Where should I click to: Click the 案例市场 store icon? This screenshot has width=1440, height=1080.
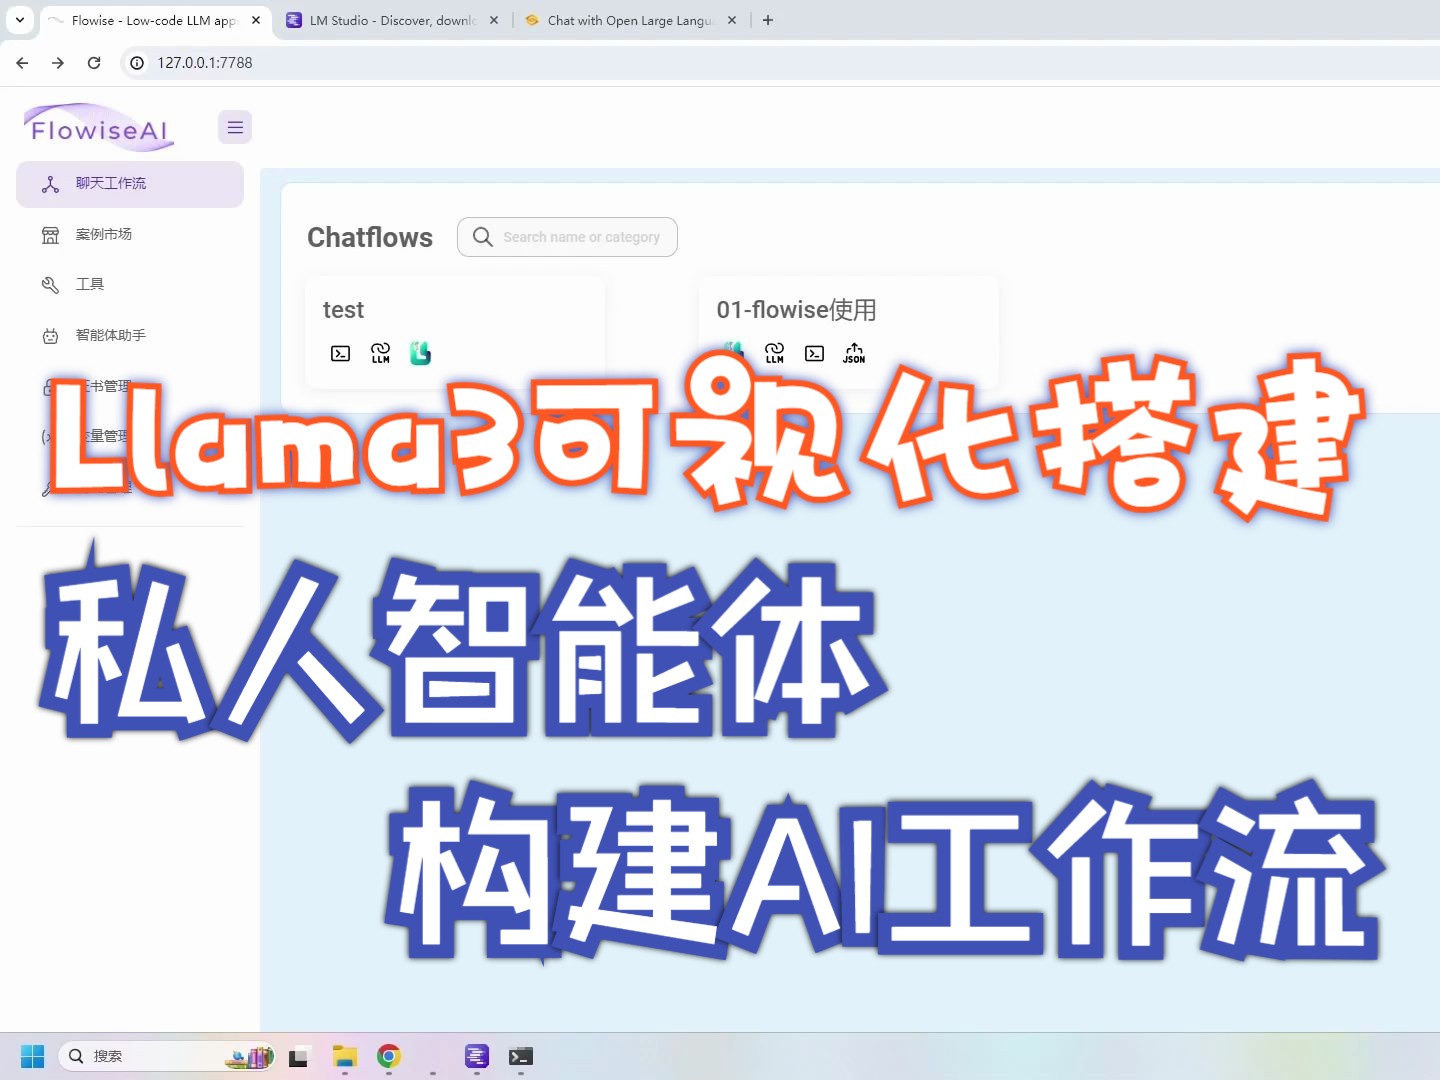tap(50, 235)
